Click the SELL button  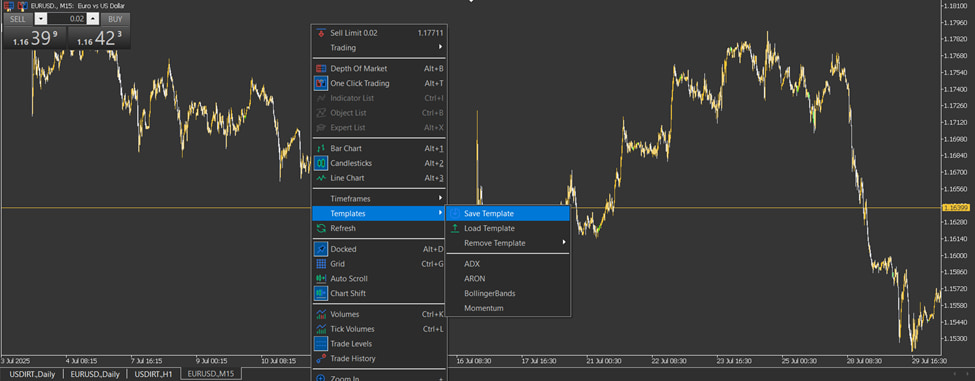[x=18, y=19]
